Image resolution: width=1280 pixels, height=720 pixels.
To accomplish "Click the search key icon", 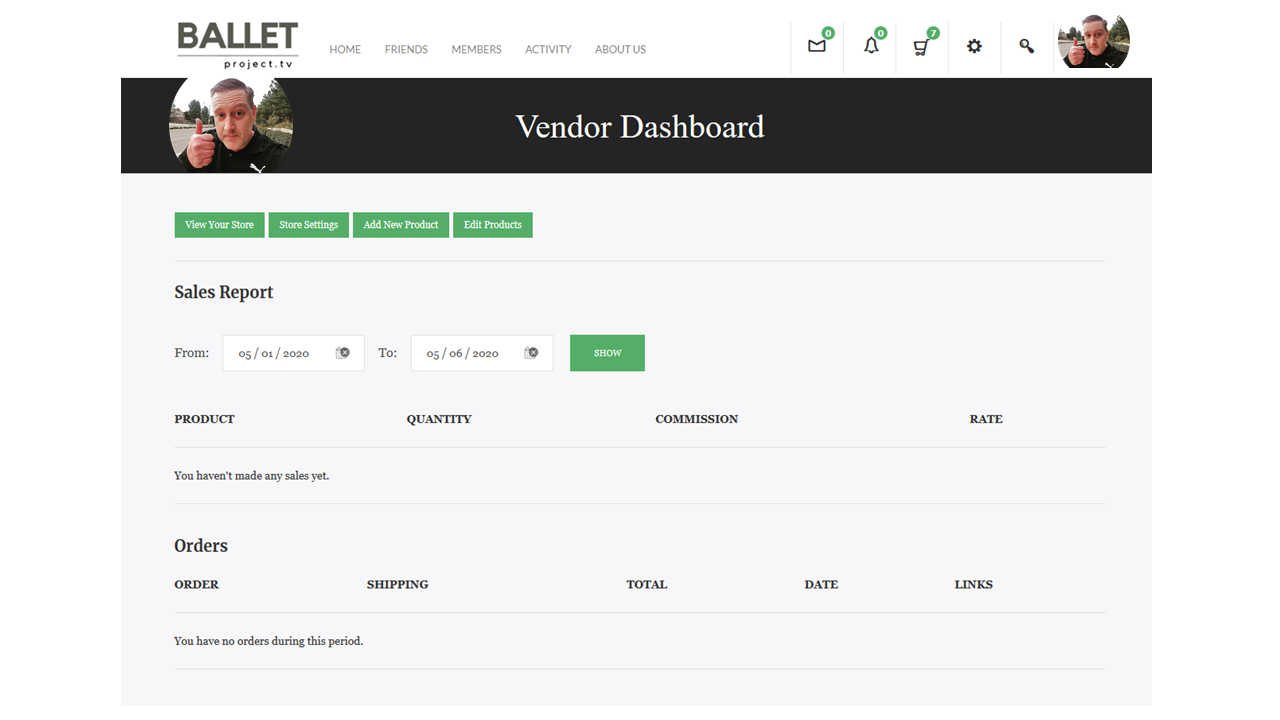I will (x=1026, y=46).
